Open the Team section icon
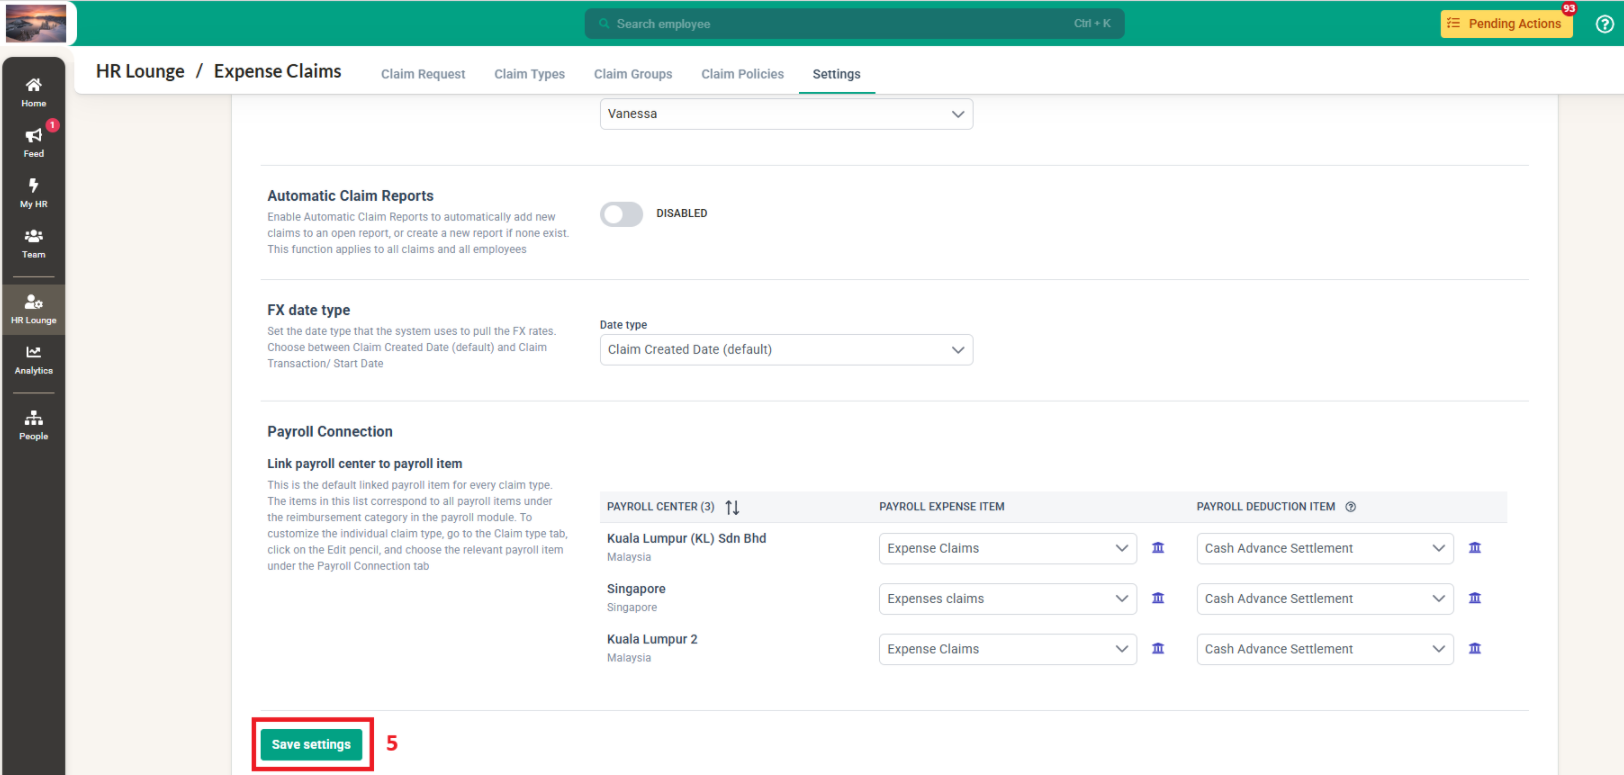This screenshot has height=775, width=1624. pos(34,236)
